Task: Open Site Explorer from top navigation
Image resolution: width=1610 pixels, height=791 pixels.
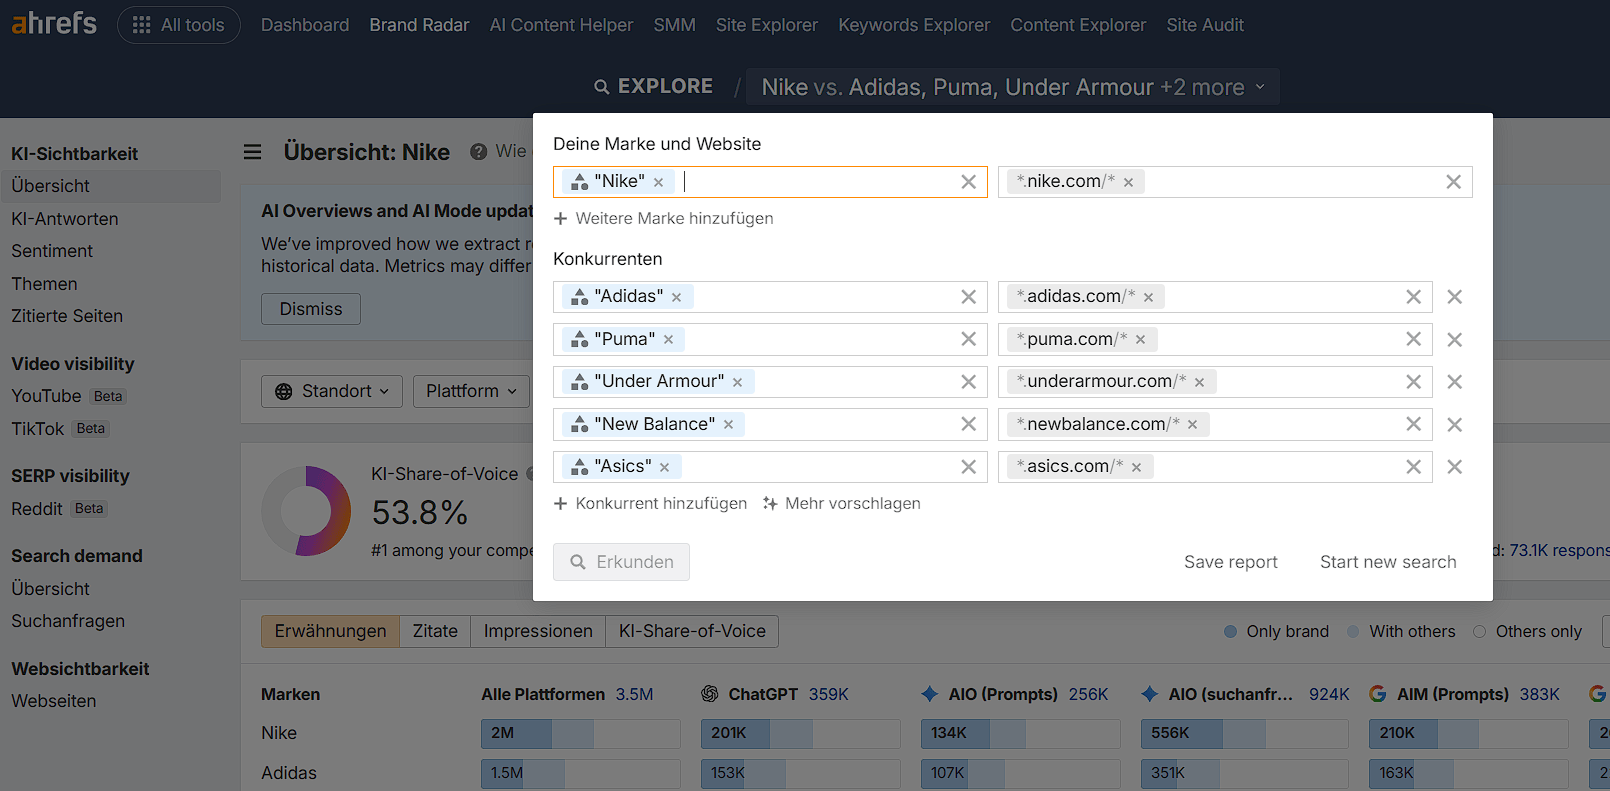Action: (x=767, y=25)
